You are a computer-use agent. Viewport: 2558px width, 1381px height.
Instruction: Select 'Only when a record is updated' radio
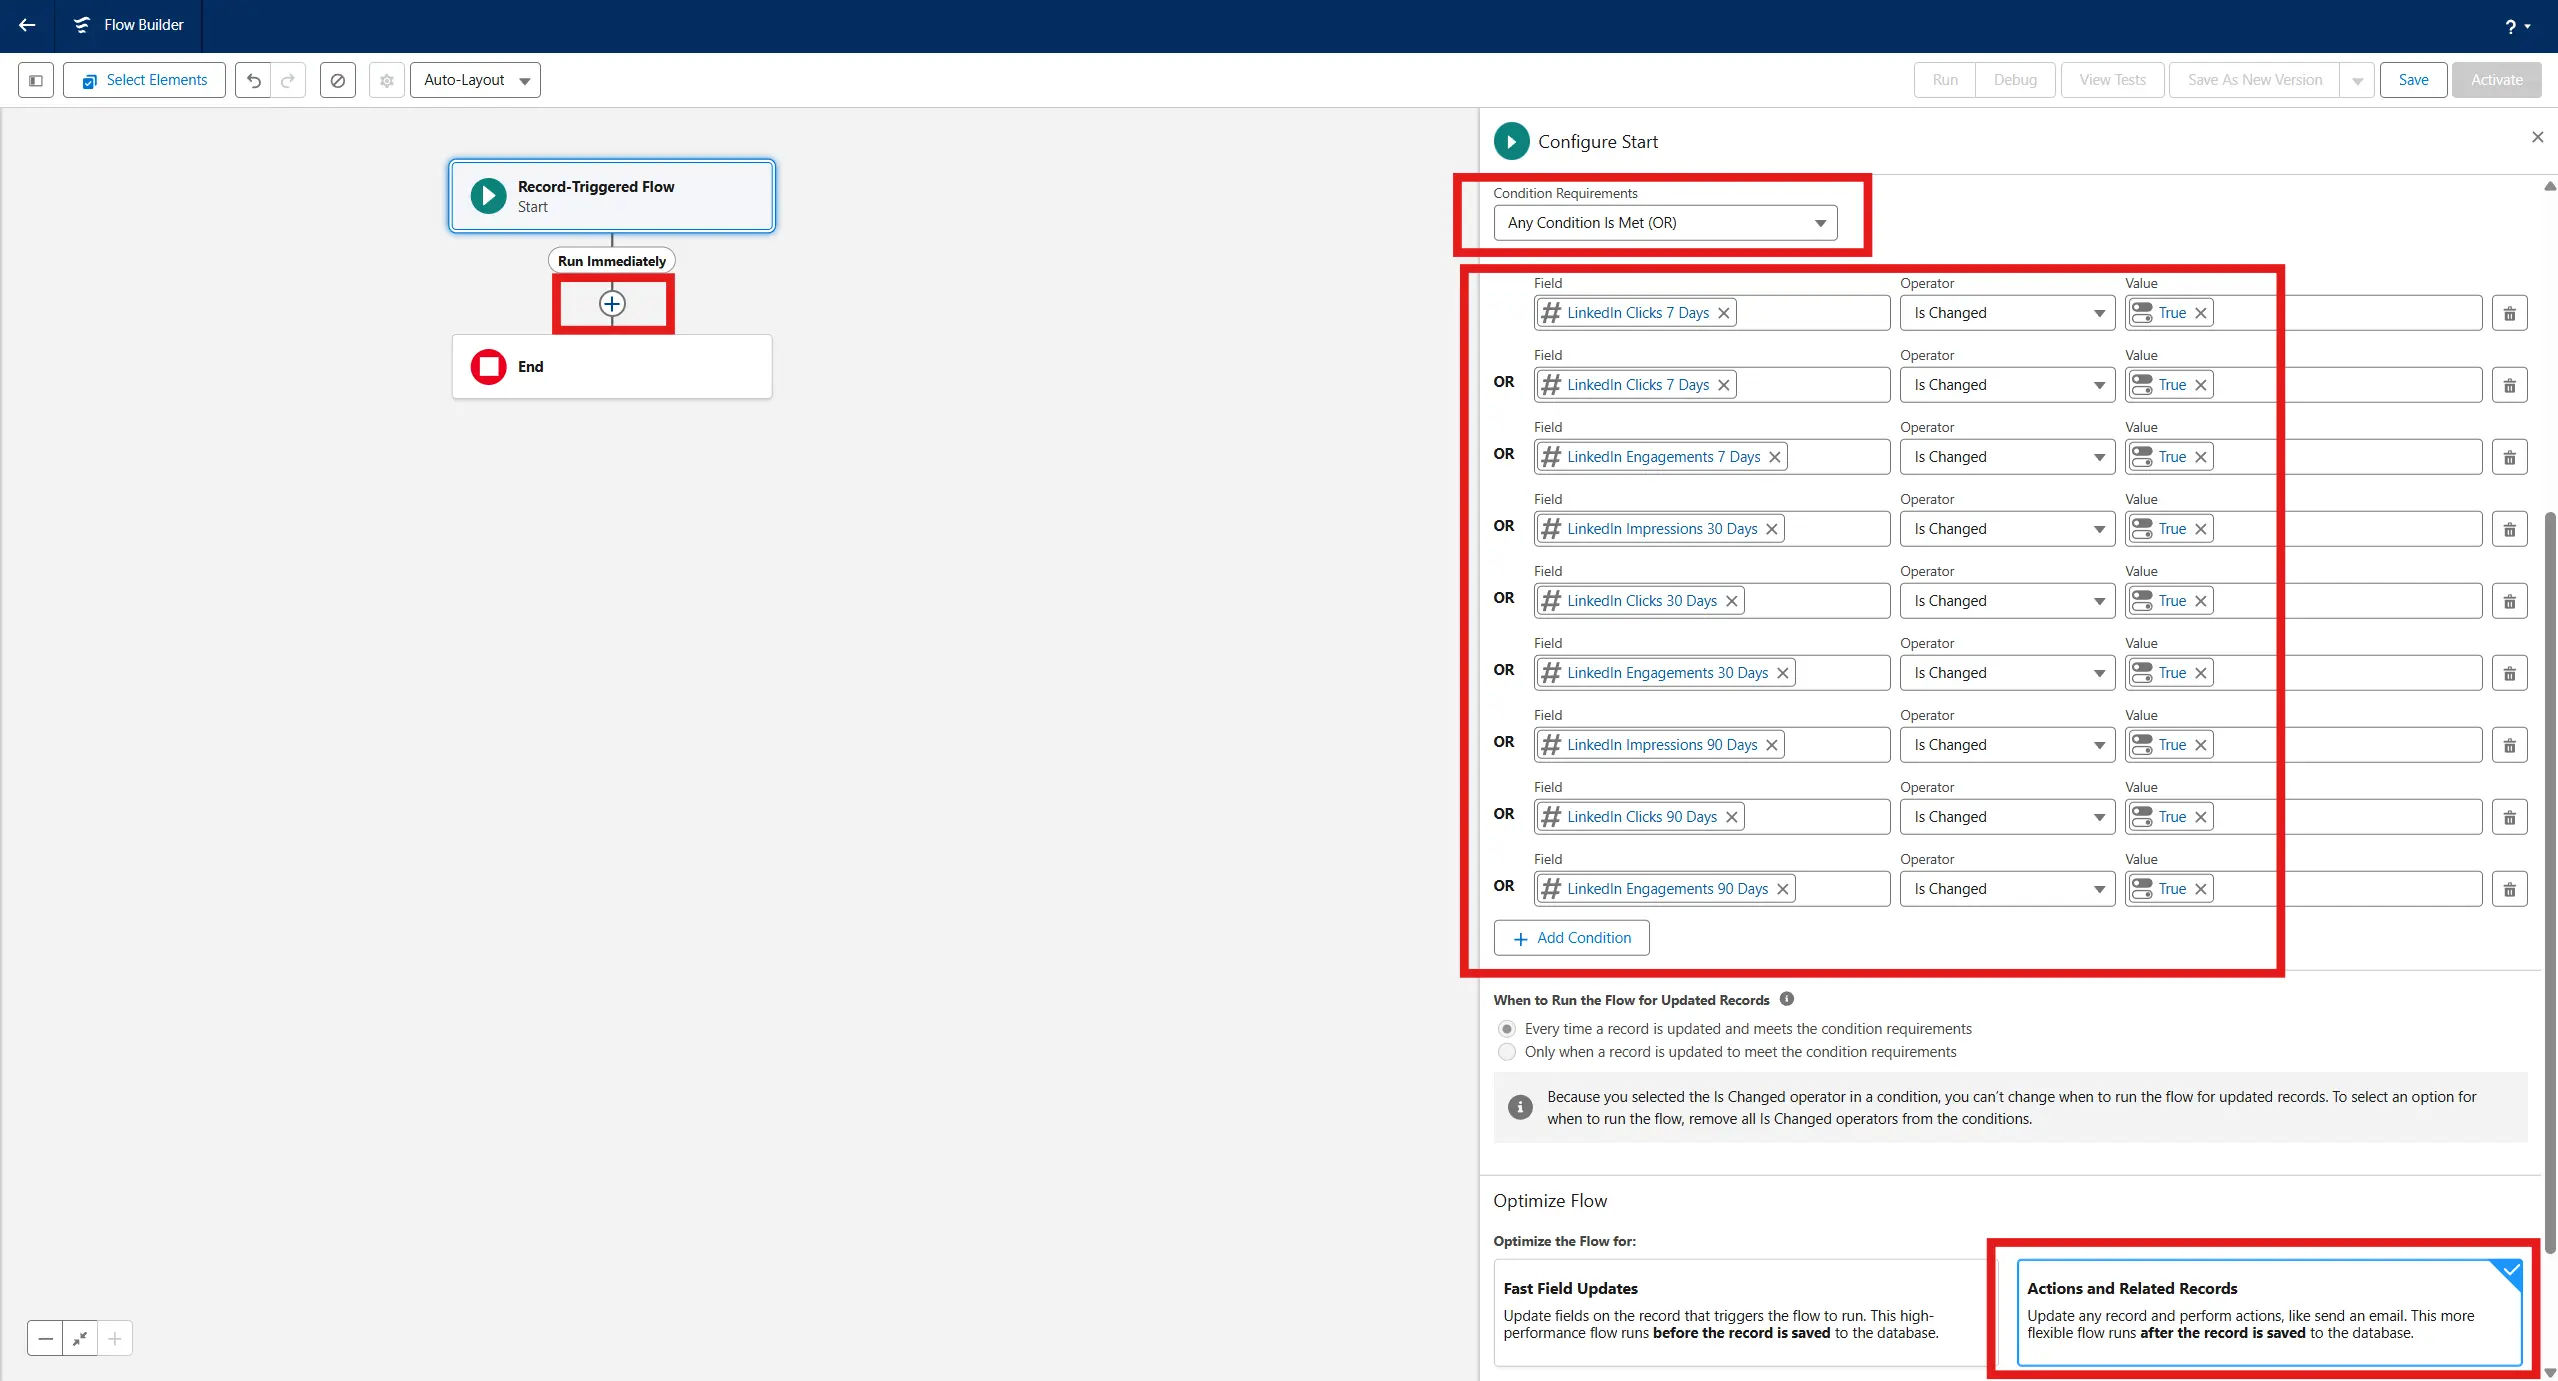[x=1507, y=1052]
